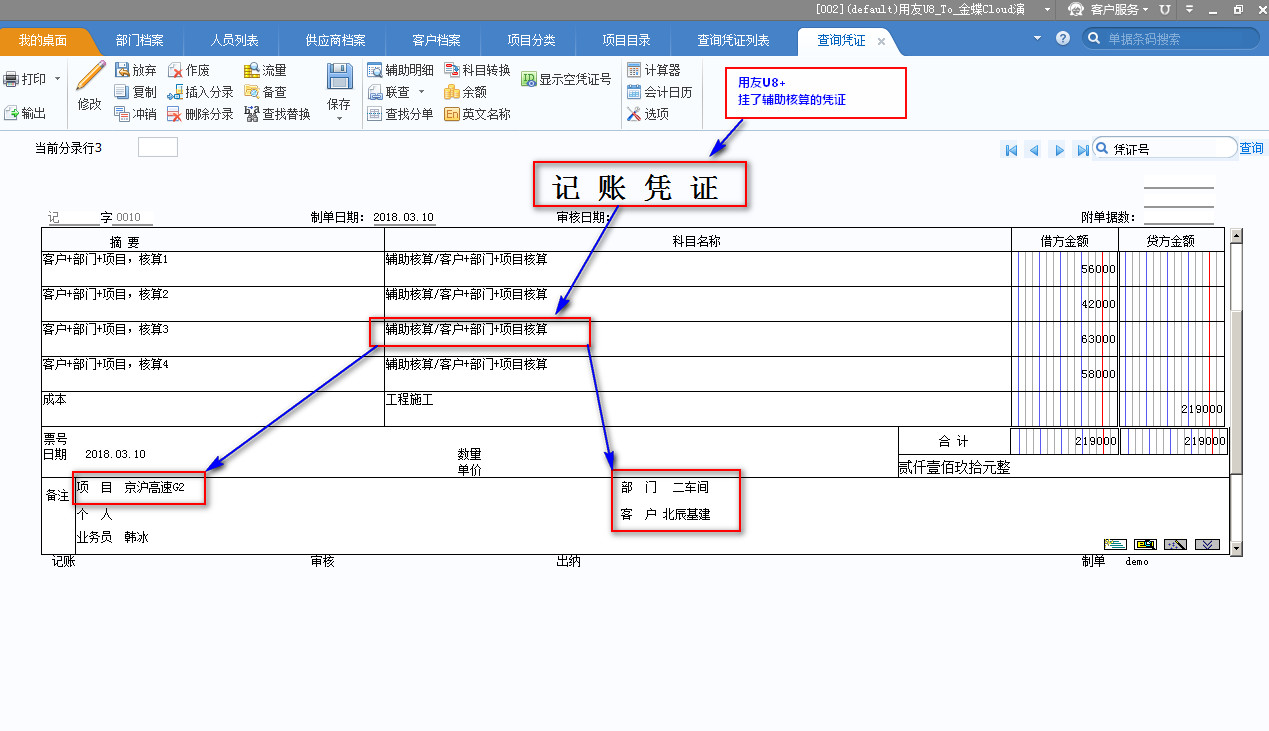1269x731 pixels.
Task: Switch to the 查询凭证列表 tab
Action: point(733,41)
